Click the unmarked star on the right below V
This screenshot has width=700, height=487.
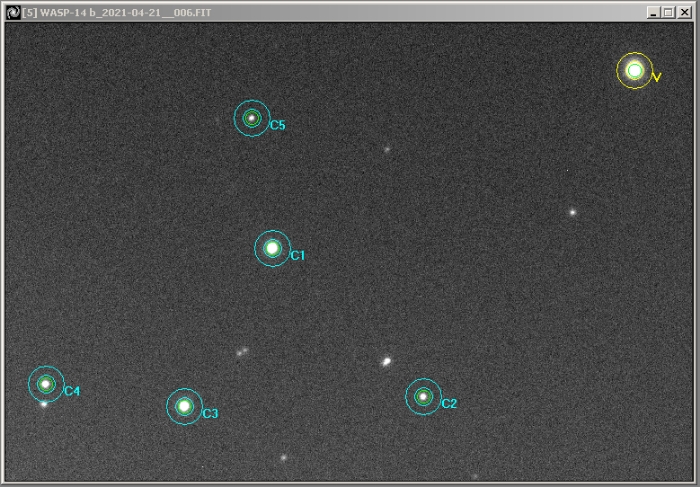tap(572, 212)
